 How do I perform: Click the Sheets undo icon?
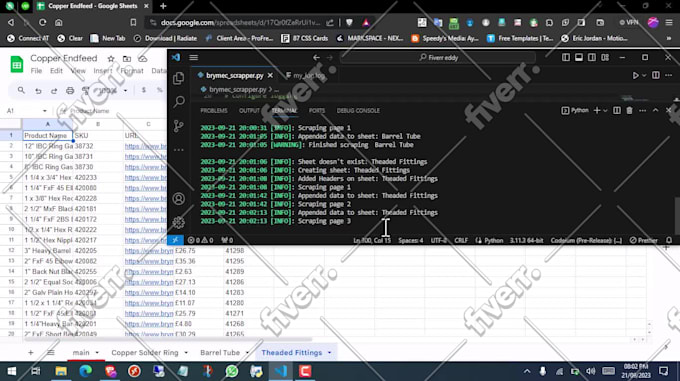pyautogui.click(x=38, y=91)
